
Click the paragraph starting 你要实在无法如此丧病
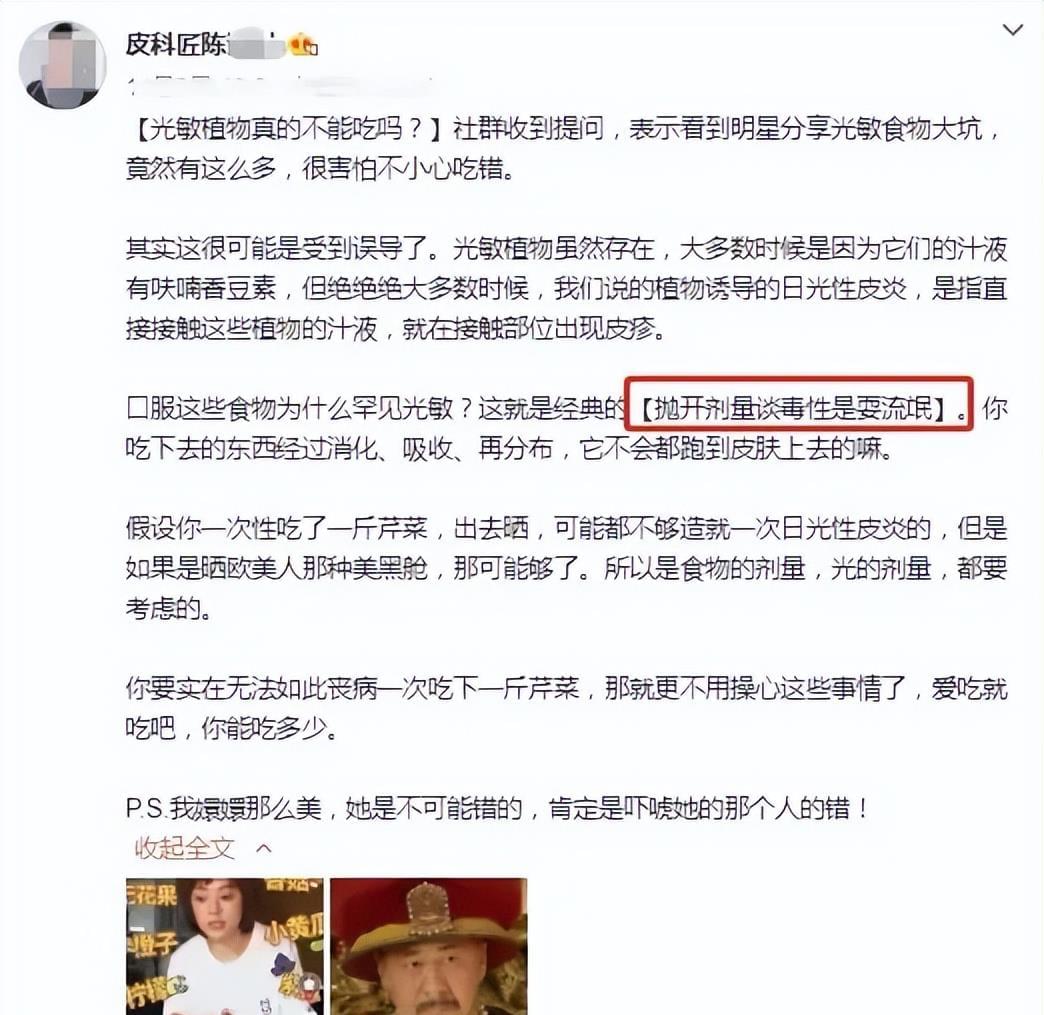pyautogui.click(x=566, y=708)
